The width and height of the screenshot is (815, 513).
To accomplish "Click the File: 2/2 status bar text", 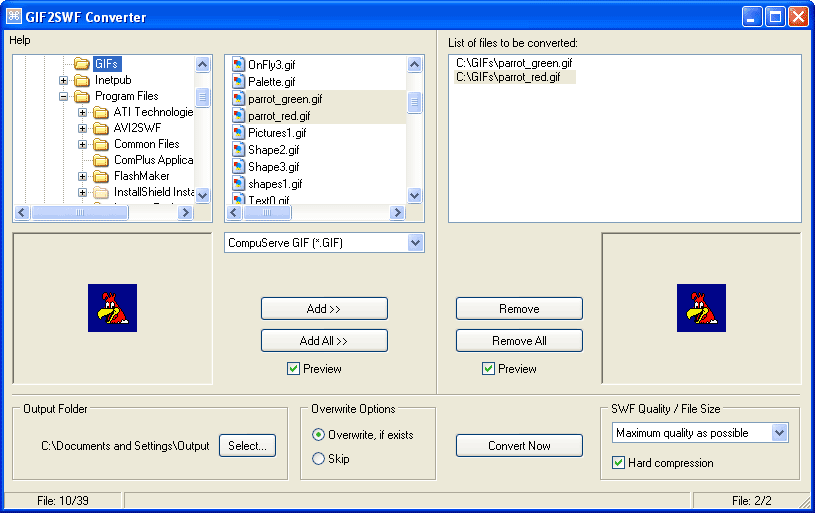I will click(x=752, y=501).
